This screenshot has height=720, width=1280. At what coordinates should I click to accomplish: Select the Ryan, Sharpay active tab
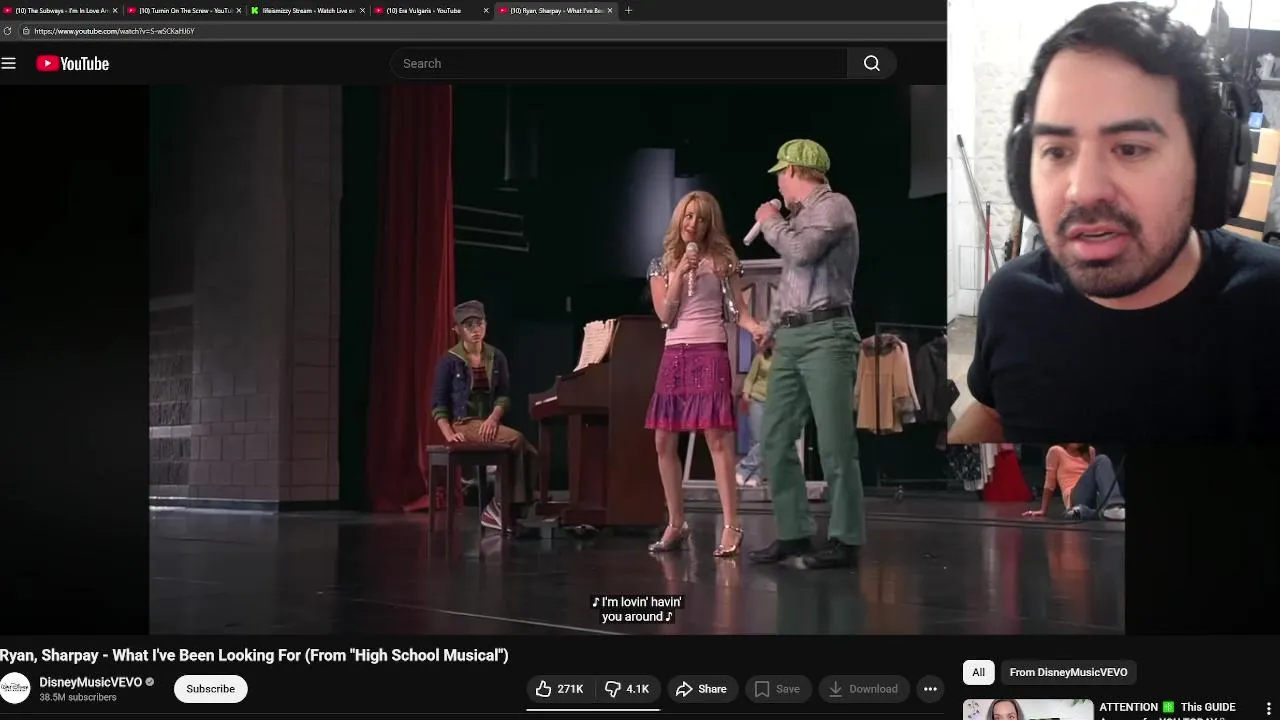click(556, 10)
